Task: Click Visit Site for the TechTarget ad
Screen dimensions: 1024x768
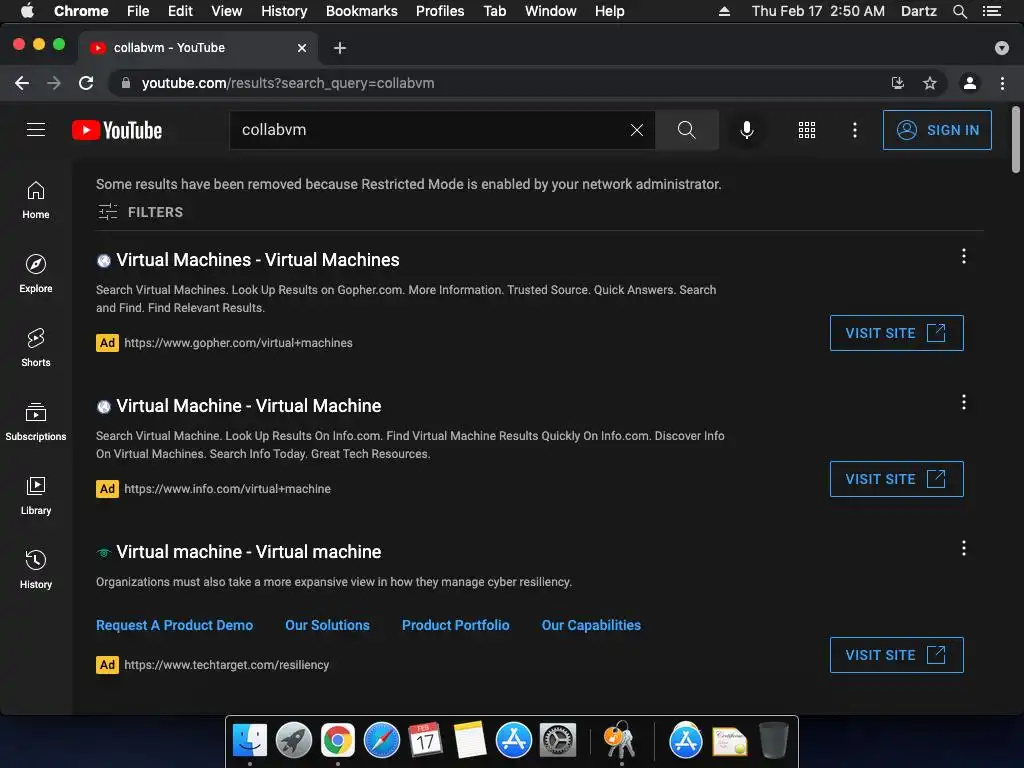Action: 896,655
